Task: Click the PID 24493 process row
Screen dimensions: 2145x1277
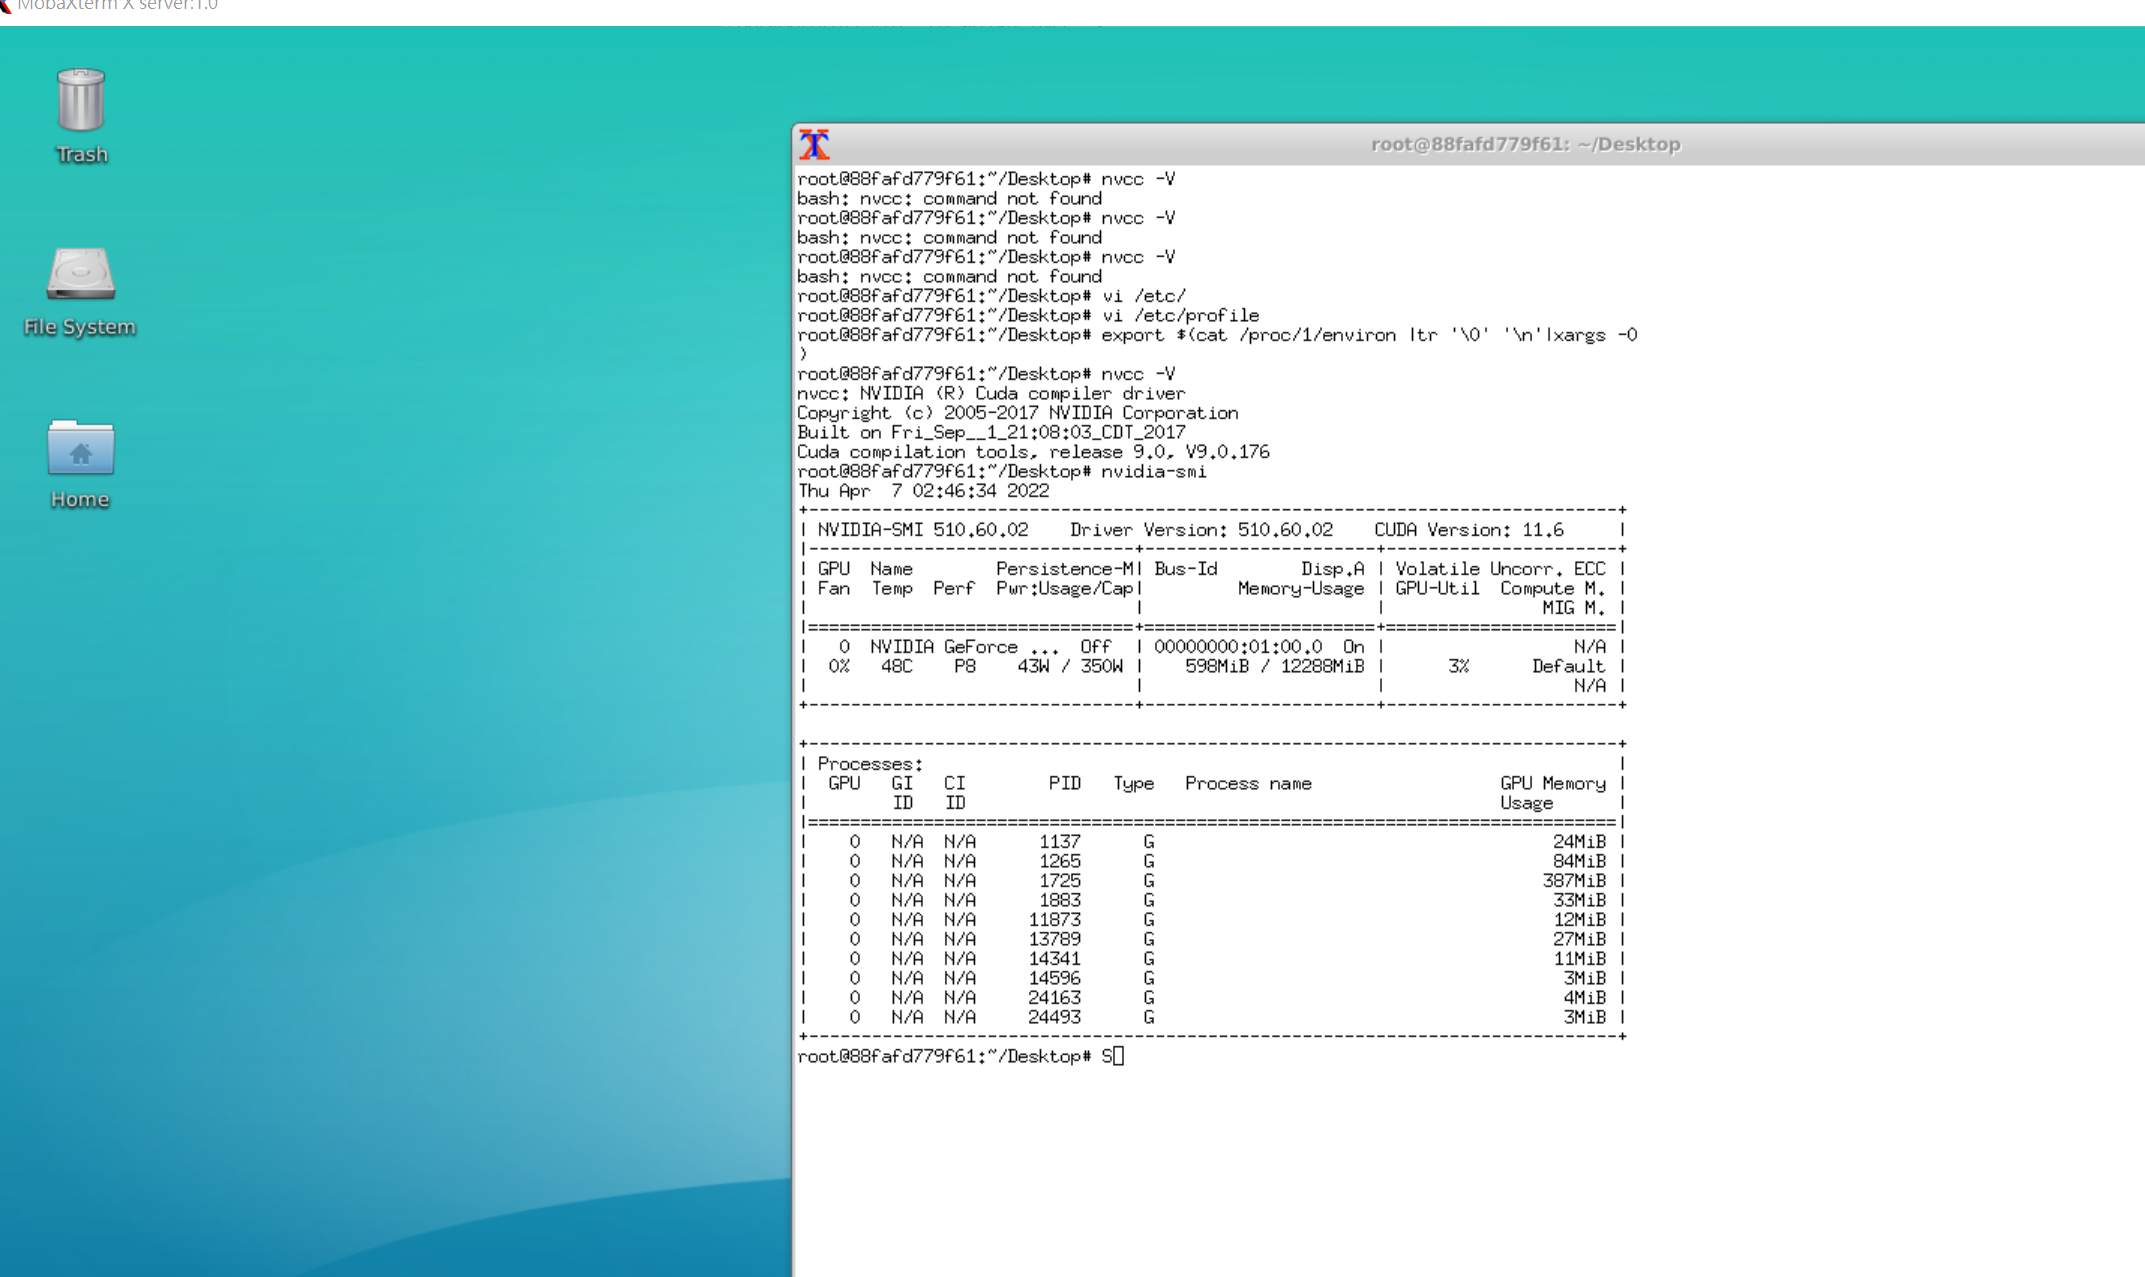Action: [x=1054, y=1017]
